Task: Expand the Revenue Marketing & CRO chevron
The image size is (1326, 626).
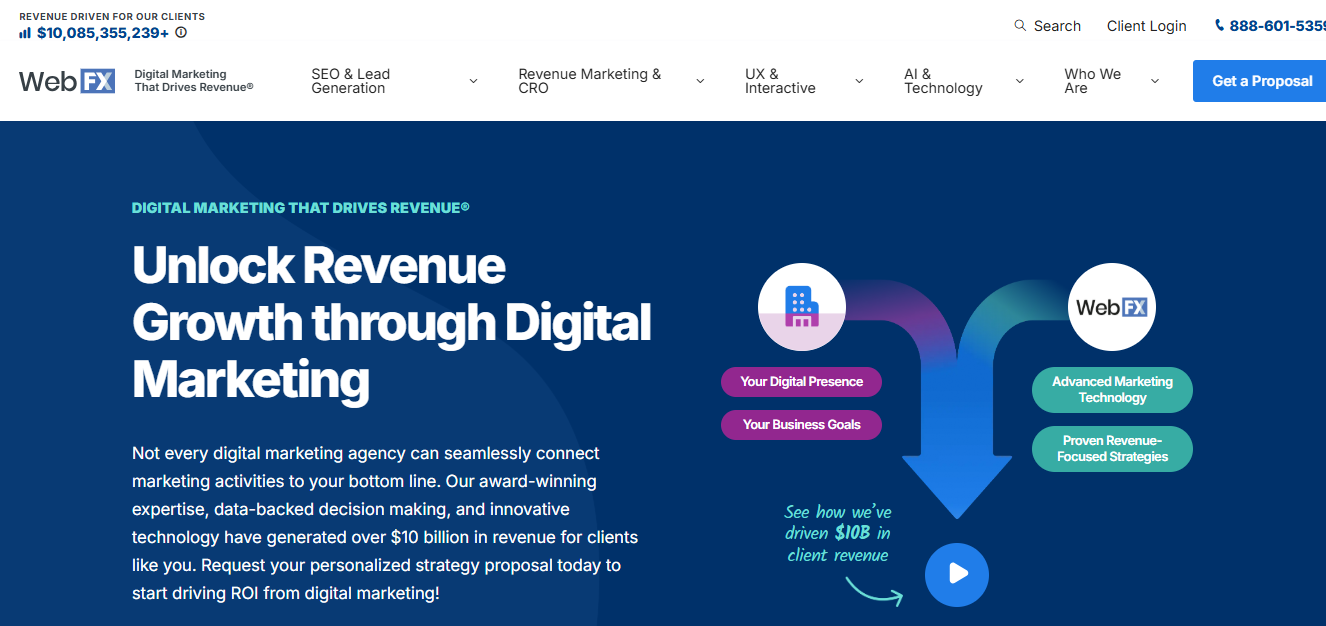Action: click(700, 82)
